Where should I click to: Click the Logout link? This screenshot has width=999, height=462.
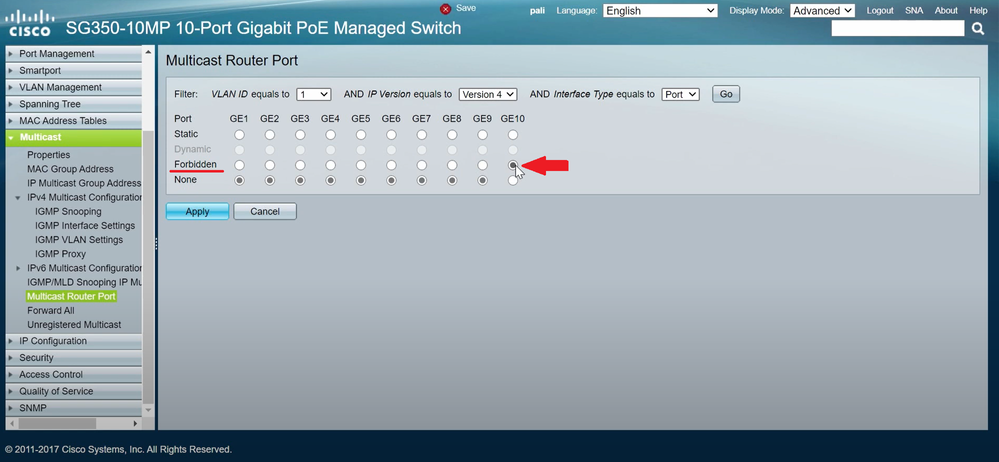click(880, 11)
